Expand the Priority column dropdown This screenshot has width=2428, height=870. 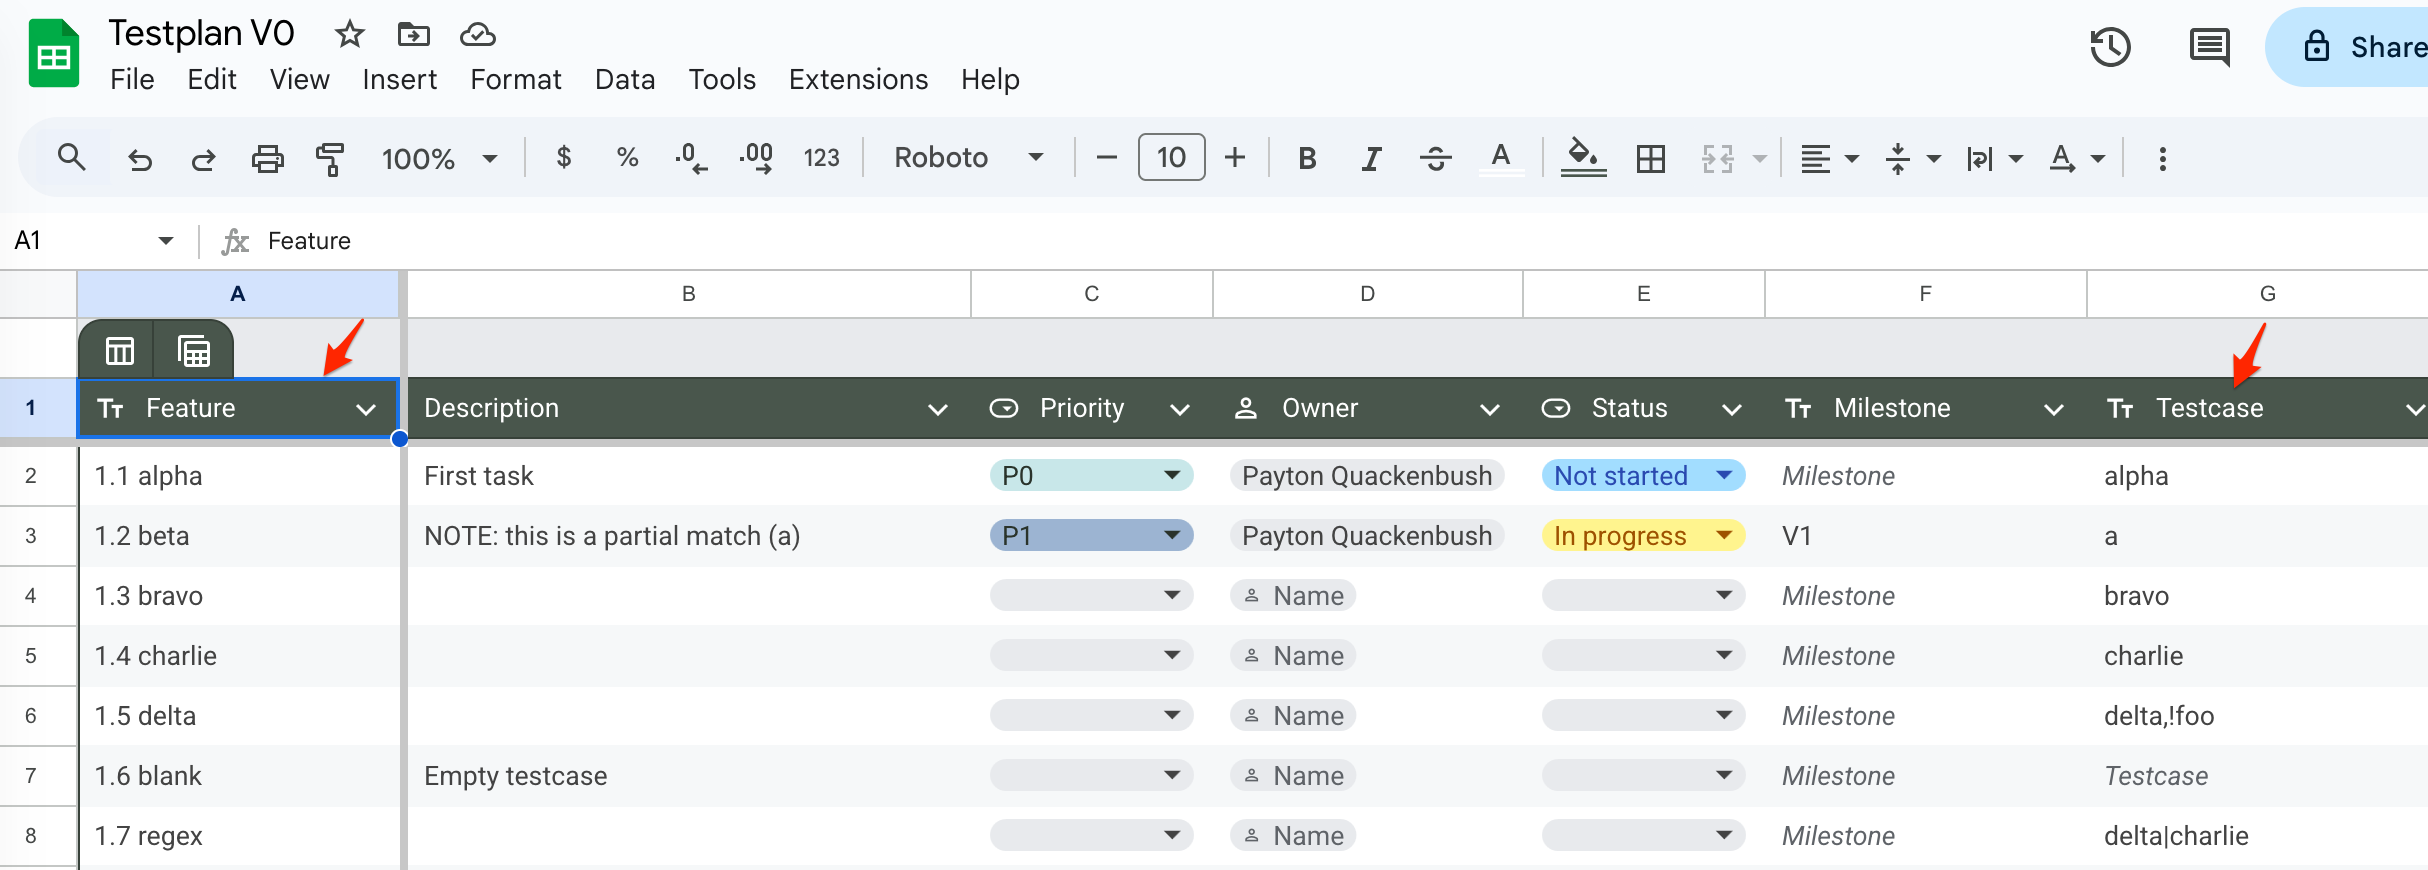pyautogui.click(x=1180, y=409)
